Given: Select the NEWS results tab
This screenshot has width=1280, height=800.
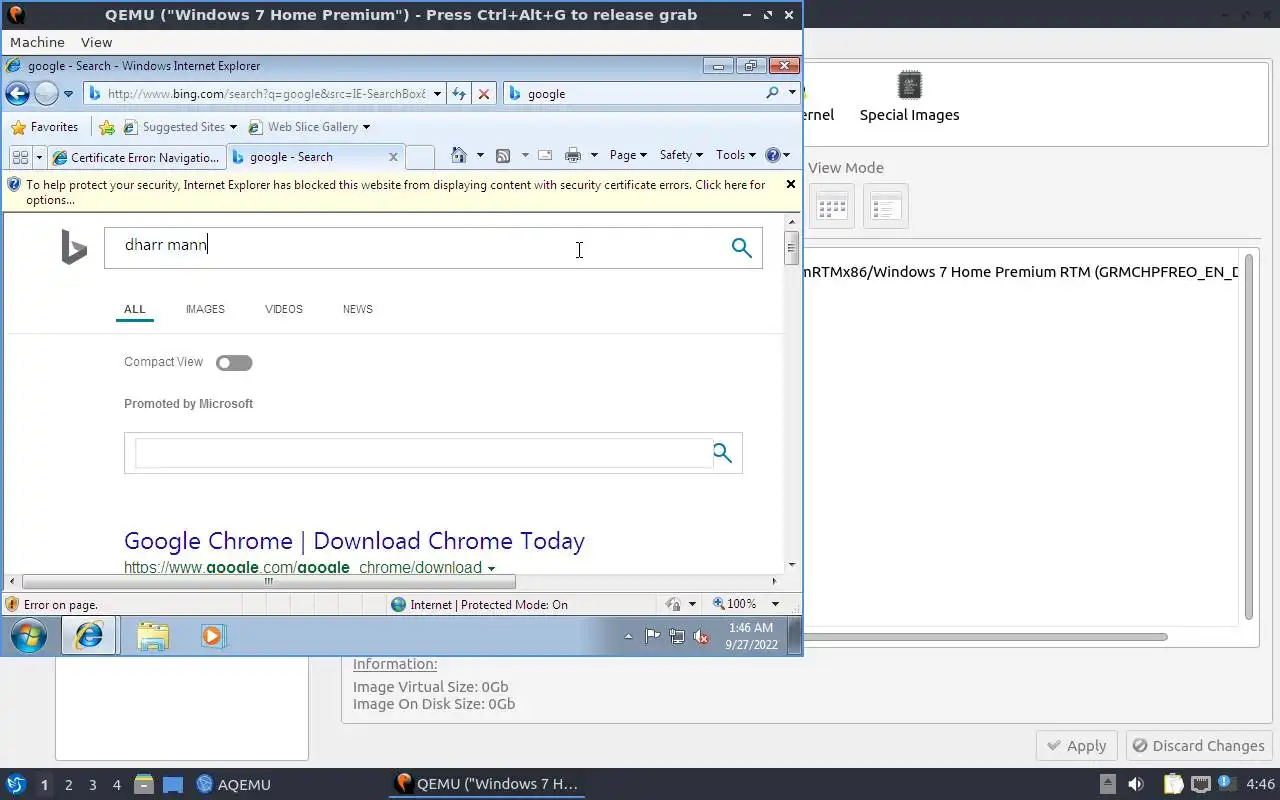Looking at the screenshot, I should pyautogui.click(x=358, y=309).
